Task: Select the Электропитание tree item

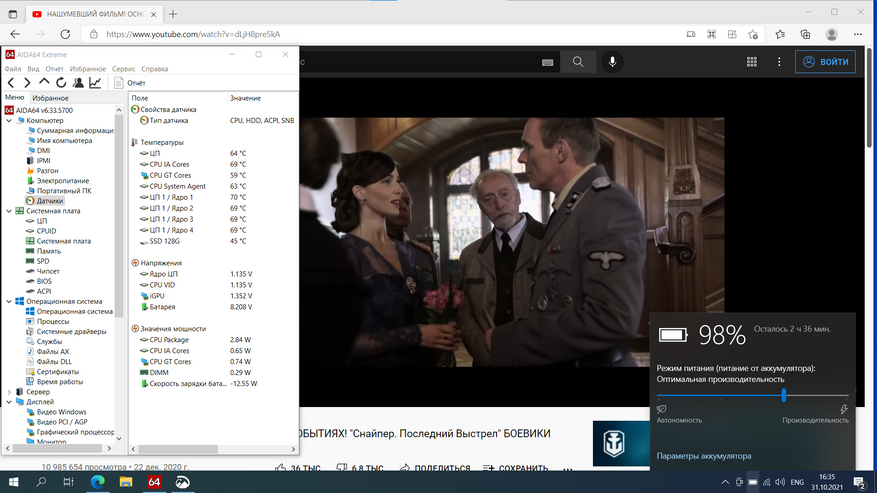Action: pos(58,181)
